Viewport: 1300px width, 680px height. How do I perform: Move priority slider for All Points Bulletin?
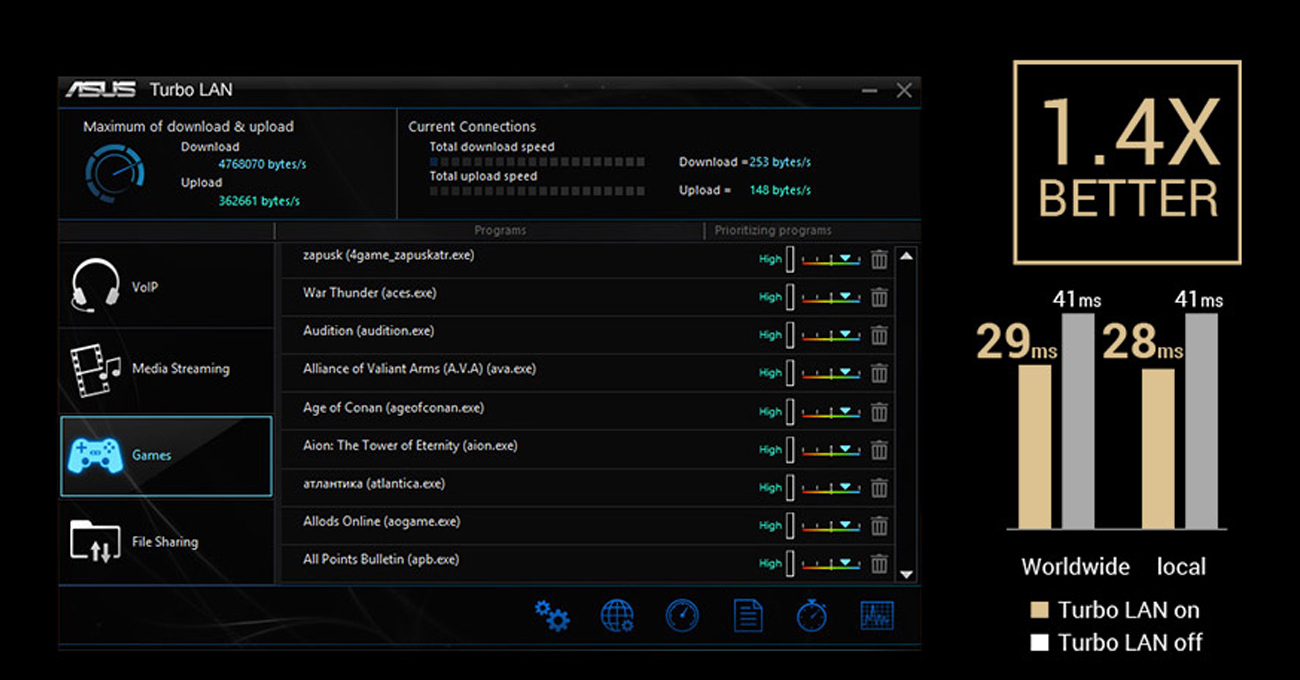click(831, 563)
